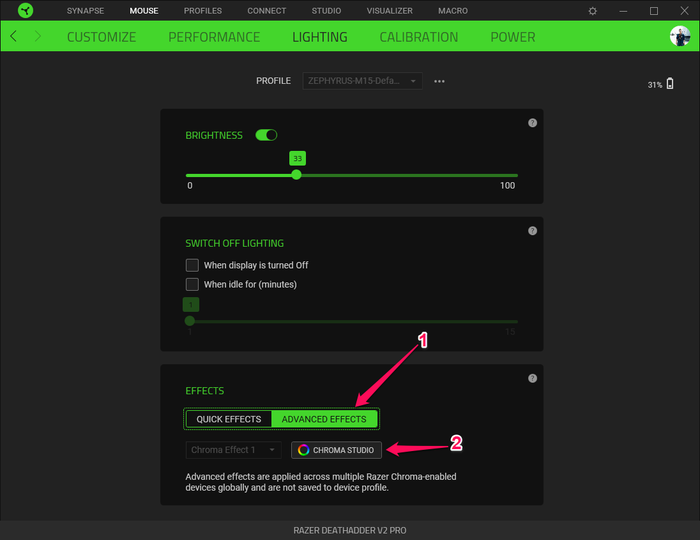Viewport: 700px width, 540px height.
Task: Switch to the VISUALIZER tab
Action: tap(390, 11)
